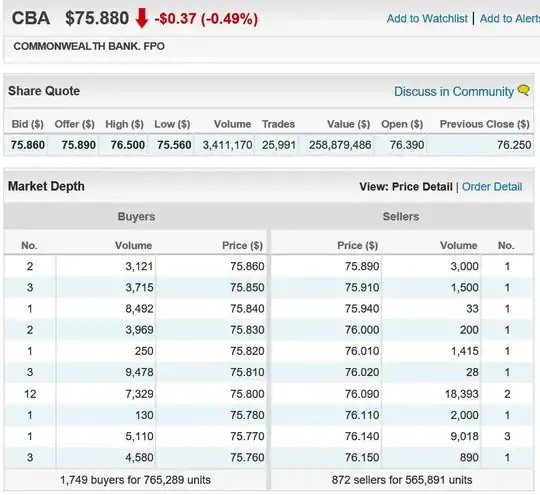Click the buyer price 75.850
Viewport: 540px width, 495px height.
[247, 287]
